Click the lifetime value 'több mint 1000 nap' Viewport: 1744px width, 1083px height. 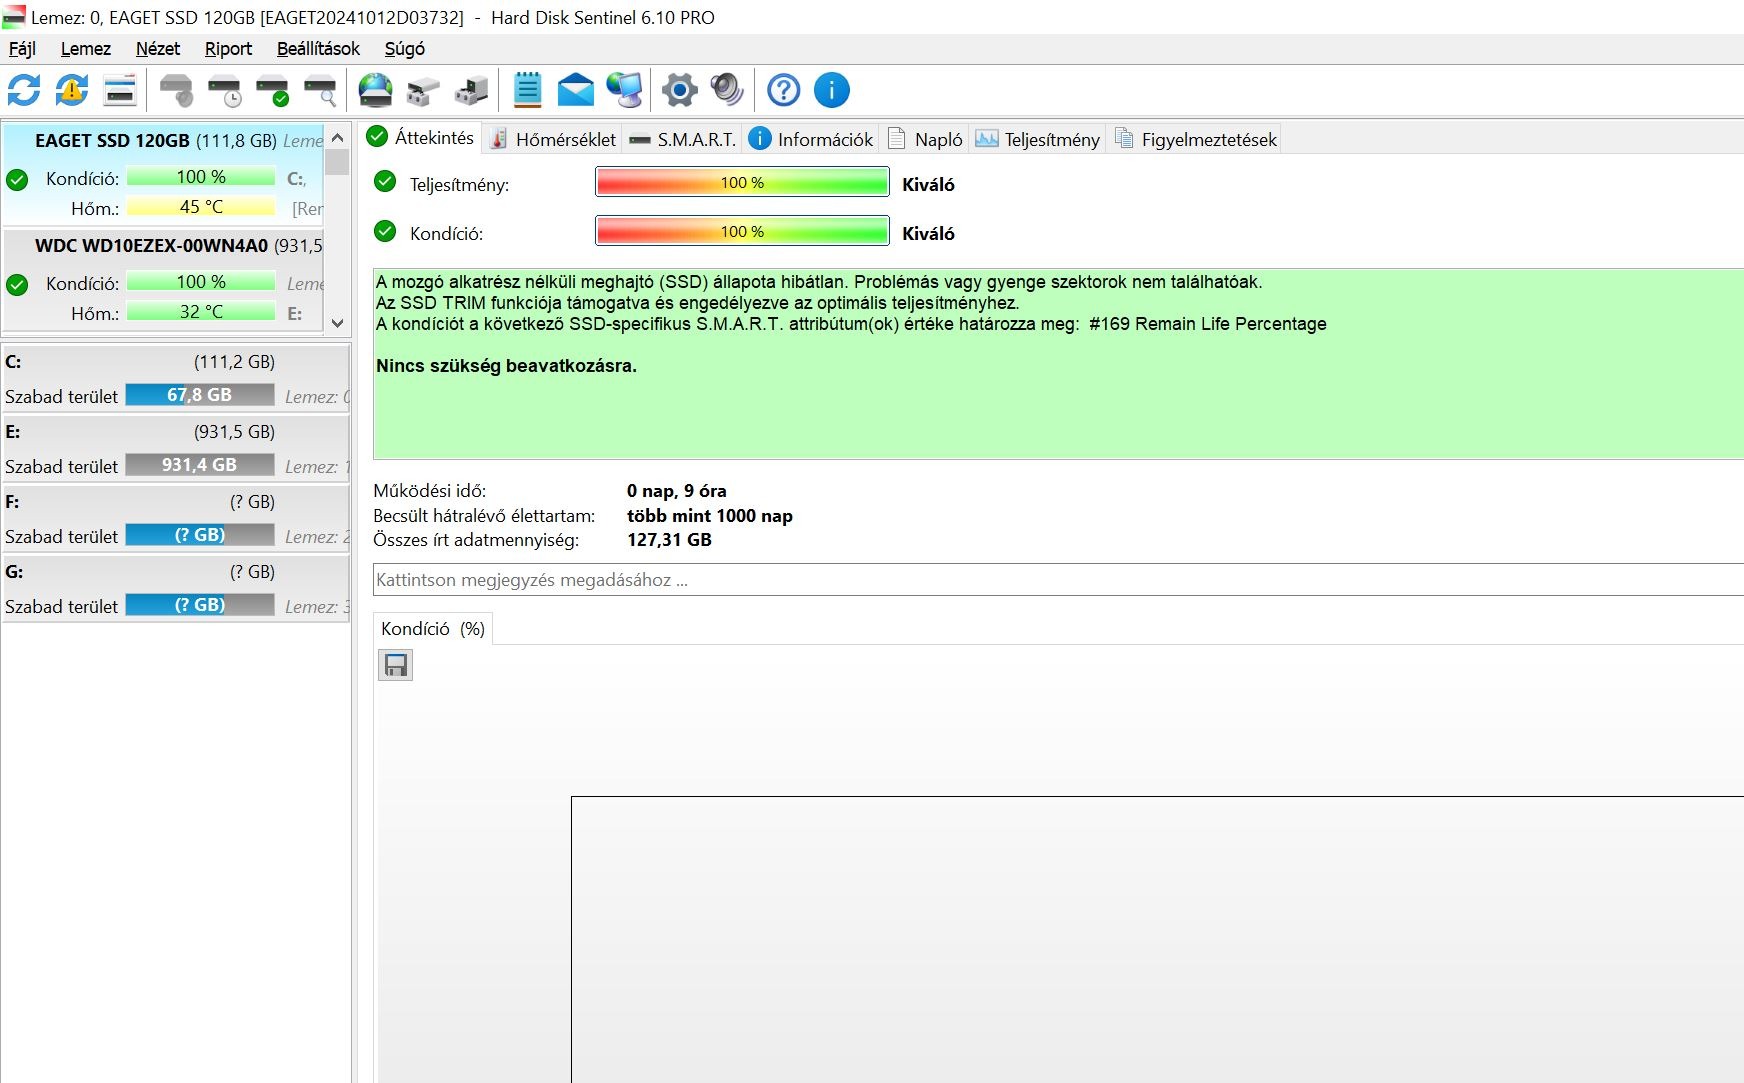click(x=710, y=516)
